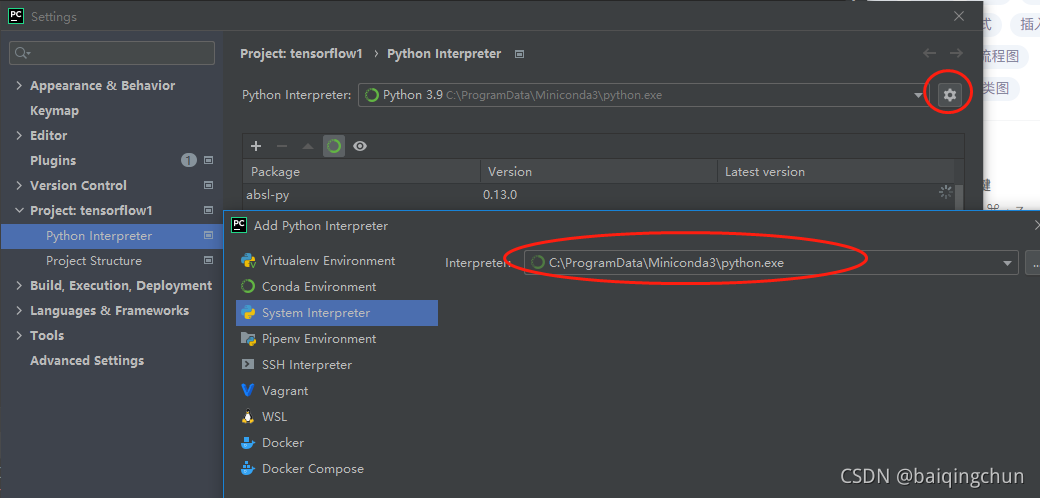
Task: Select Docker interpreter type
Action: 337,442
